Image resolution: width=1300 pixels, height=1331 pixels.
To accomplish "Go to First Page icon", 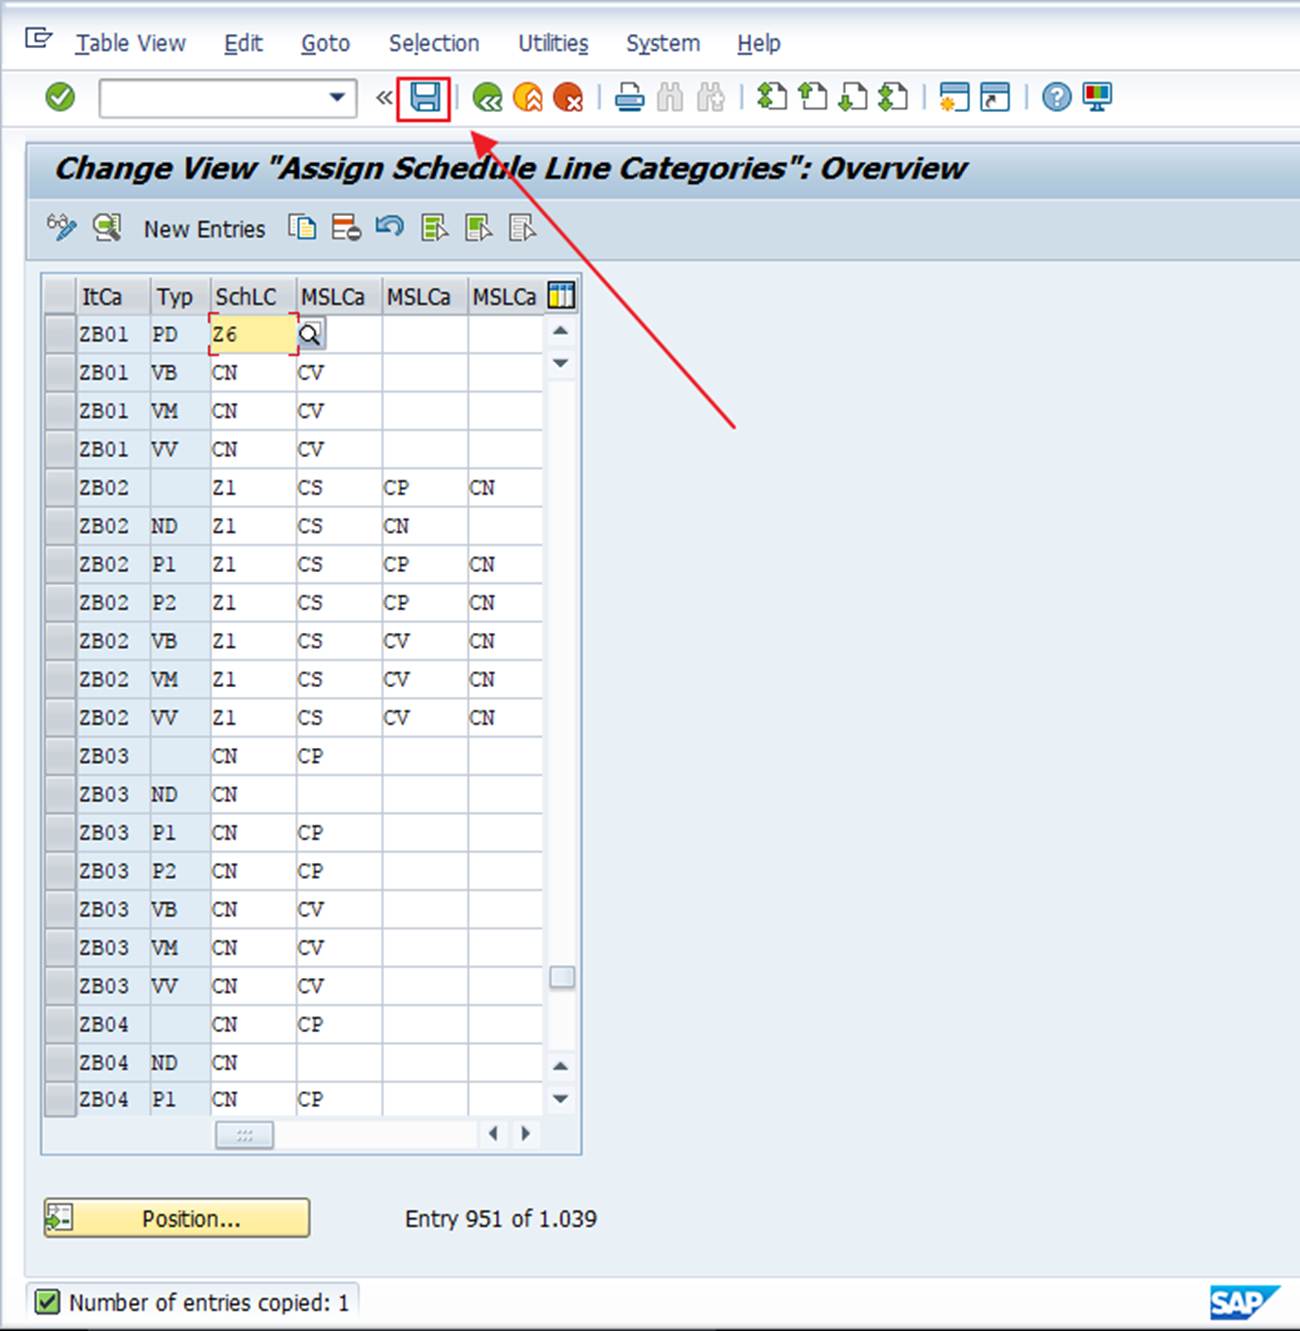I will (771, 97).
